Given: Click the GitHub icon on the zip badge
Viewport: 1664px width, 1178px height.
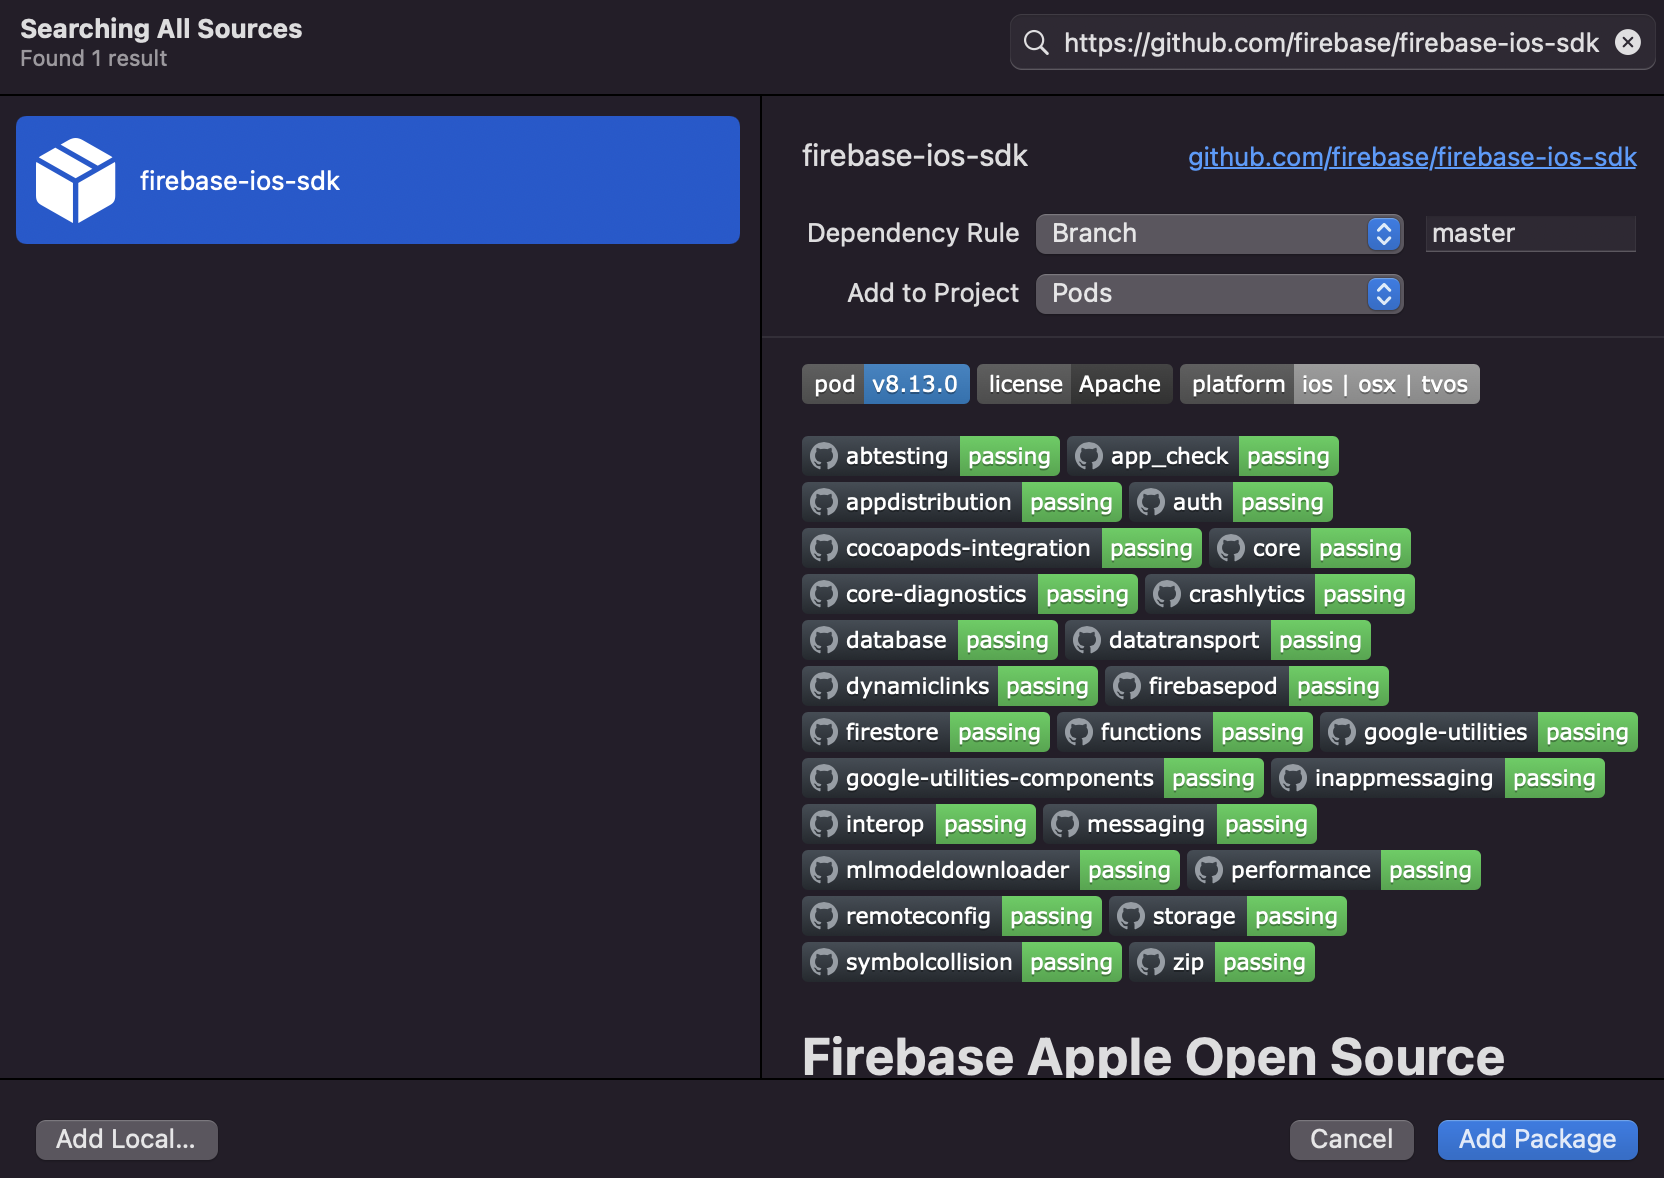Looking at the screenshot, I should pyautogui.click(x=1151, y=962).
